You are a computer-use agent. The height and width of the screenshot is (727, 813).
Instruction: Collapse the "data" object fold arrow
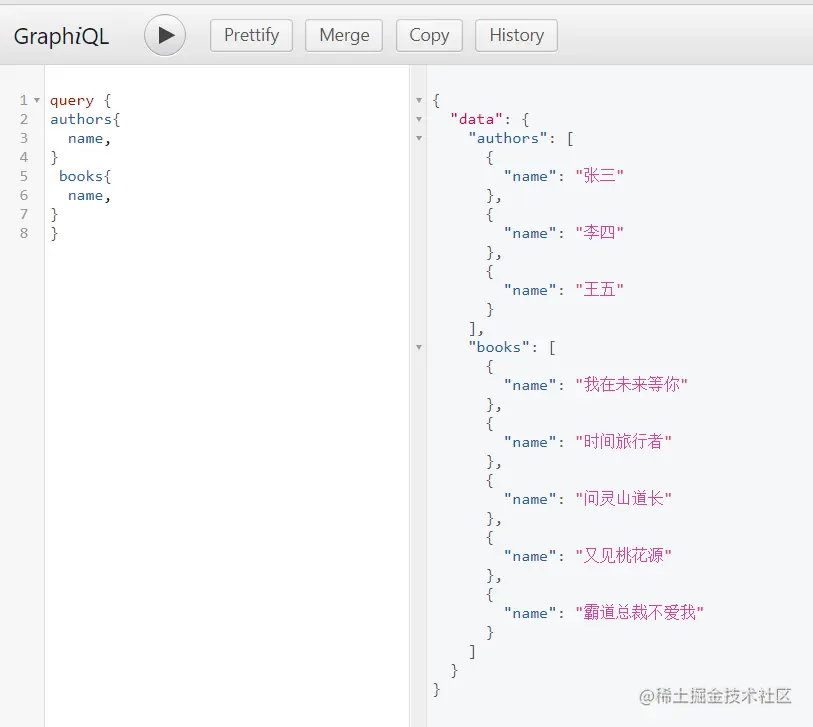pyautogui.click(x=419, y=119)
